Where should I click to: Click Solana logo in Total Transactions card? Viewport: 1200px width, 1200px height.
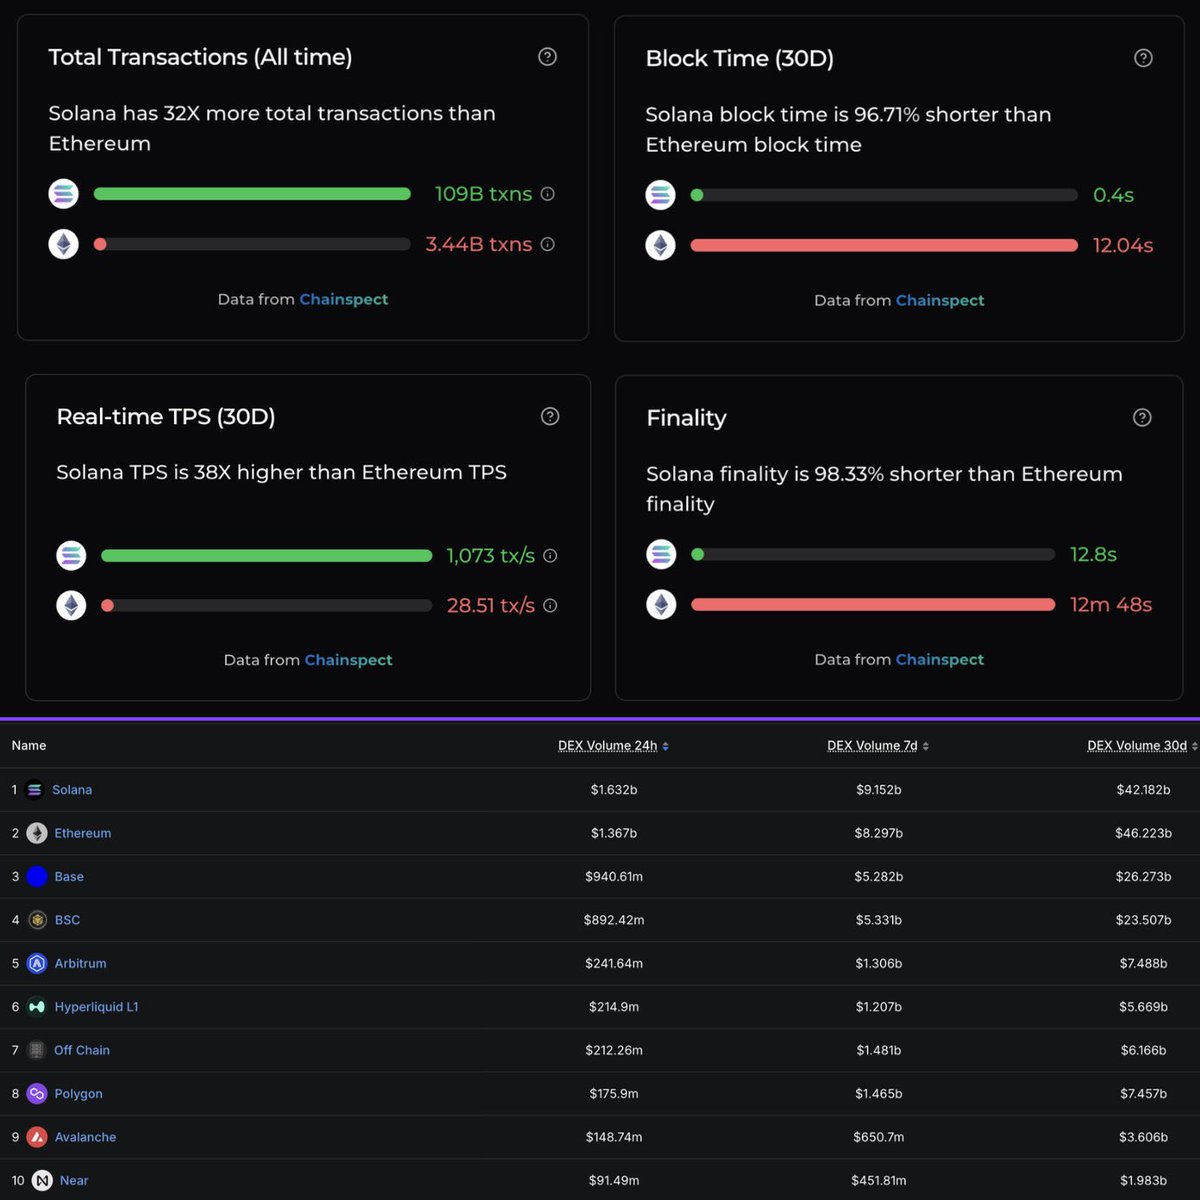pos(64,194)
